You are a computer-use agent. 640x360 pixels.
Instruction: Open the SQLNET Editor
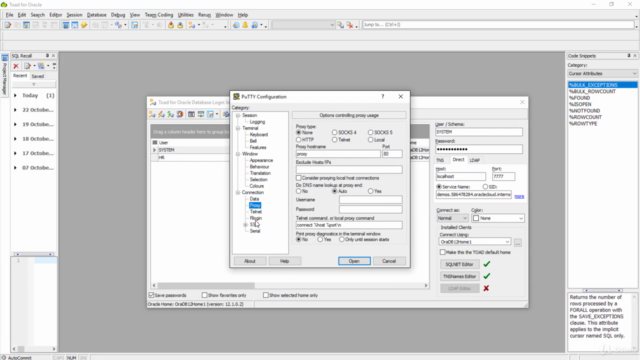459,264
